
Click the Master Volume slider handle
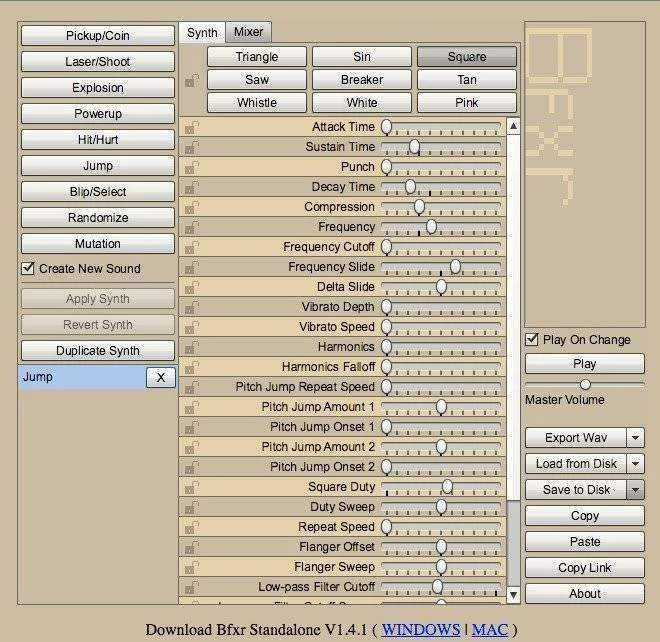click(x=585, y=384)
